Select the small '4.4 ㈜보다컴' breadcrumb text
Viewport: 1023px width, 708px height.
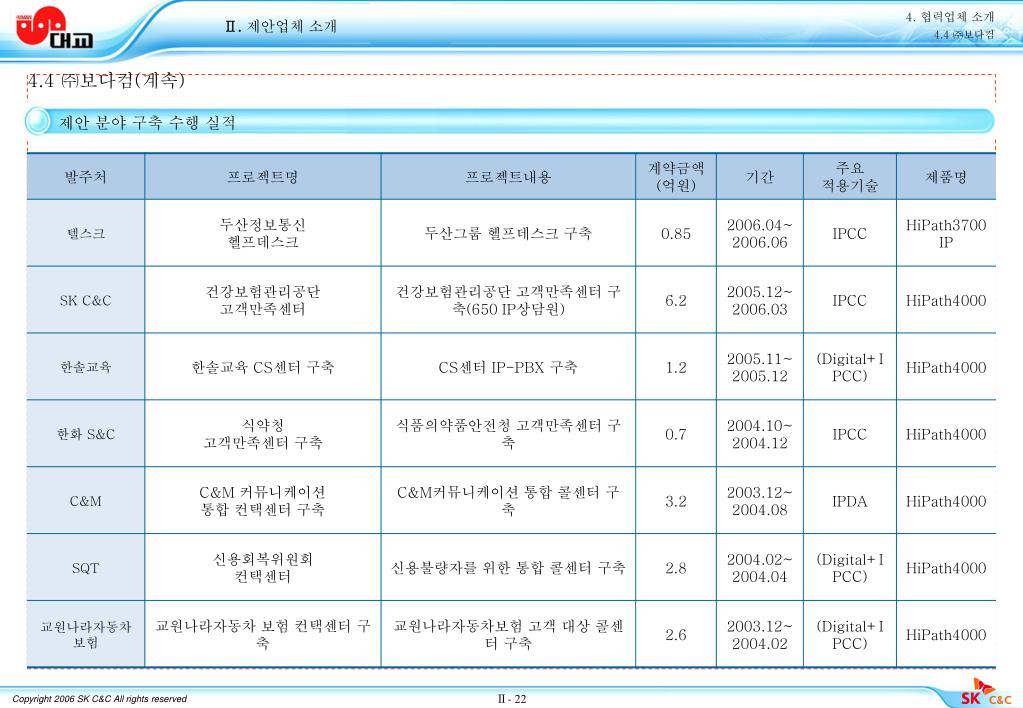coord(964,35)
